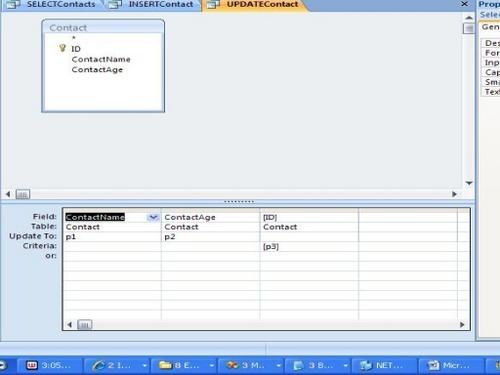Expand the ContactName field dropdown arrow
The image size is (500, 375).
tap(153, 217)
